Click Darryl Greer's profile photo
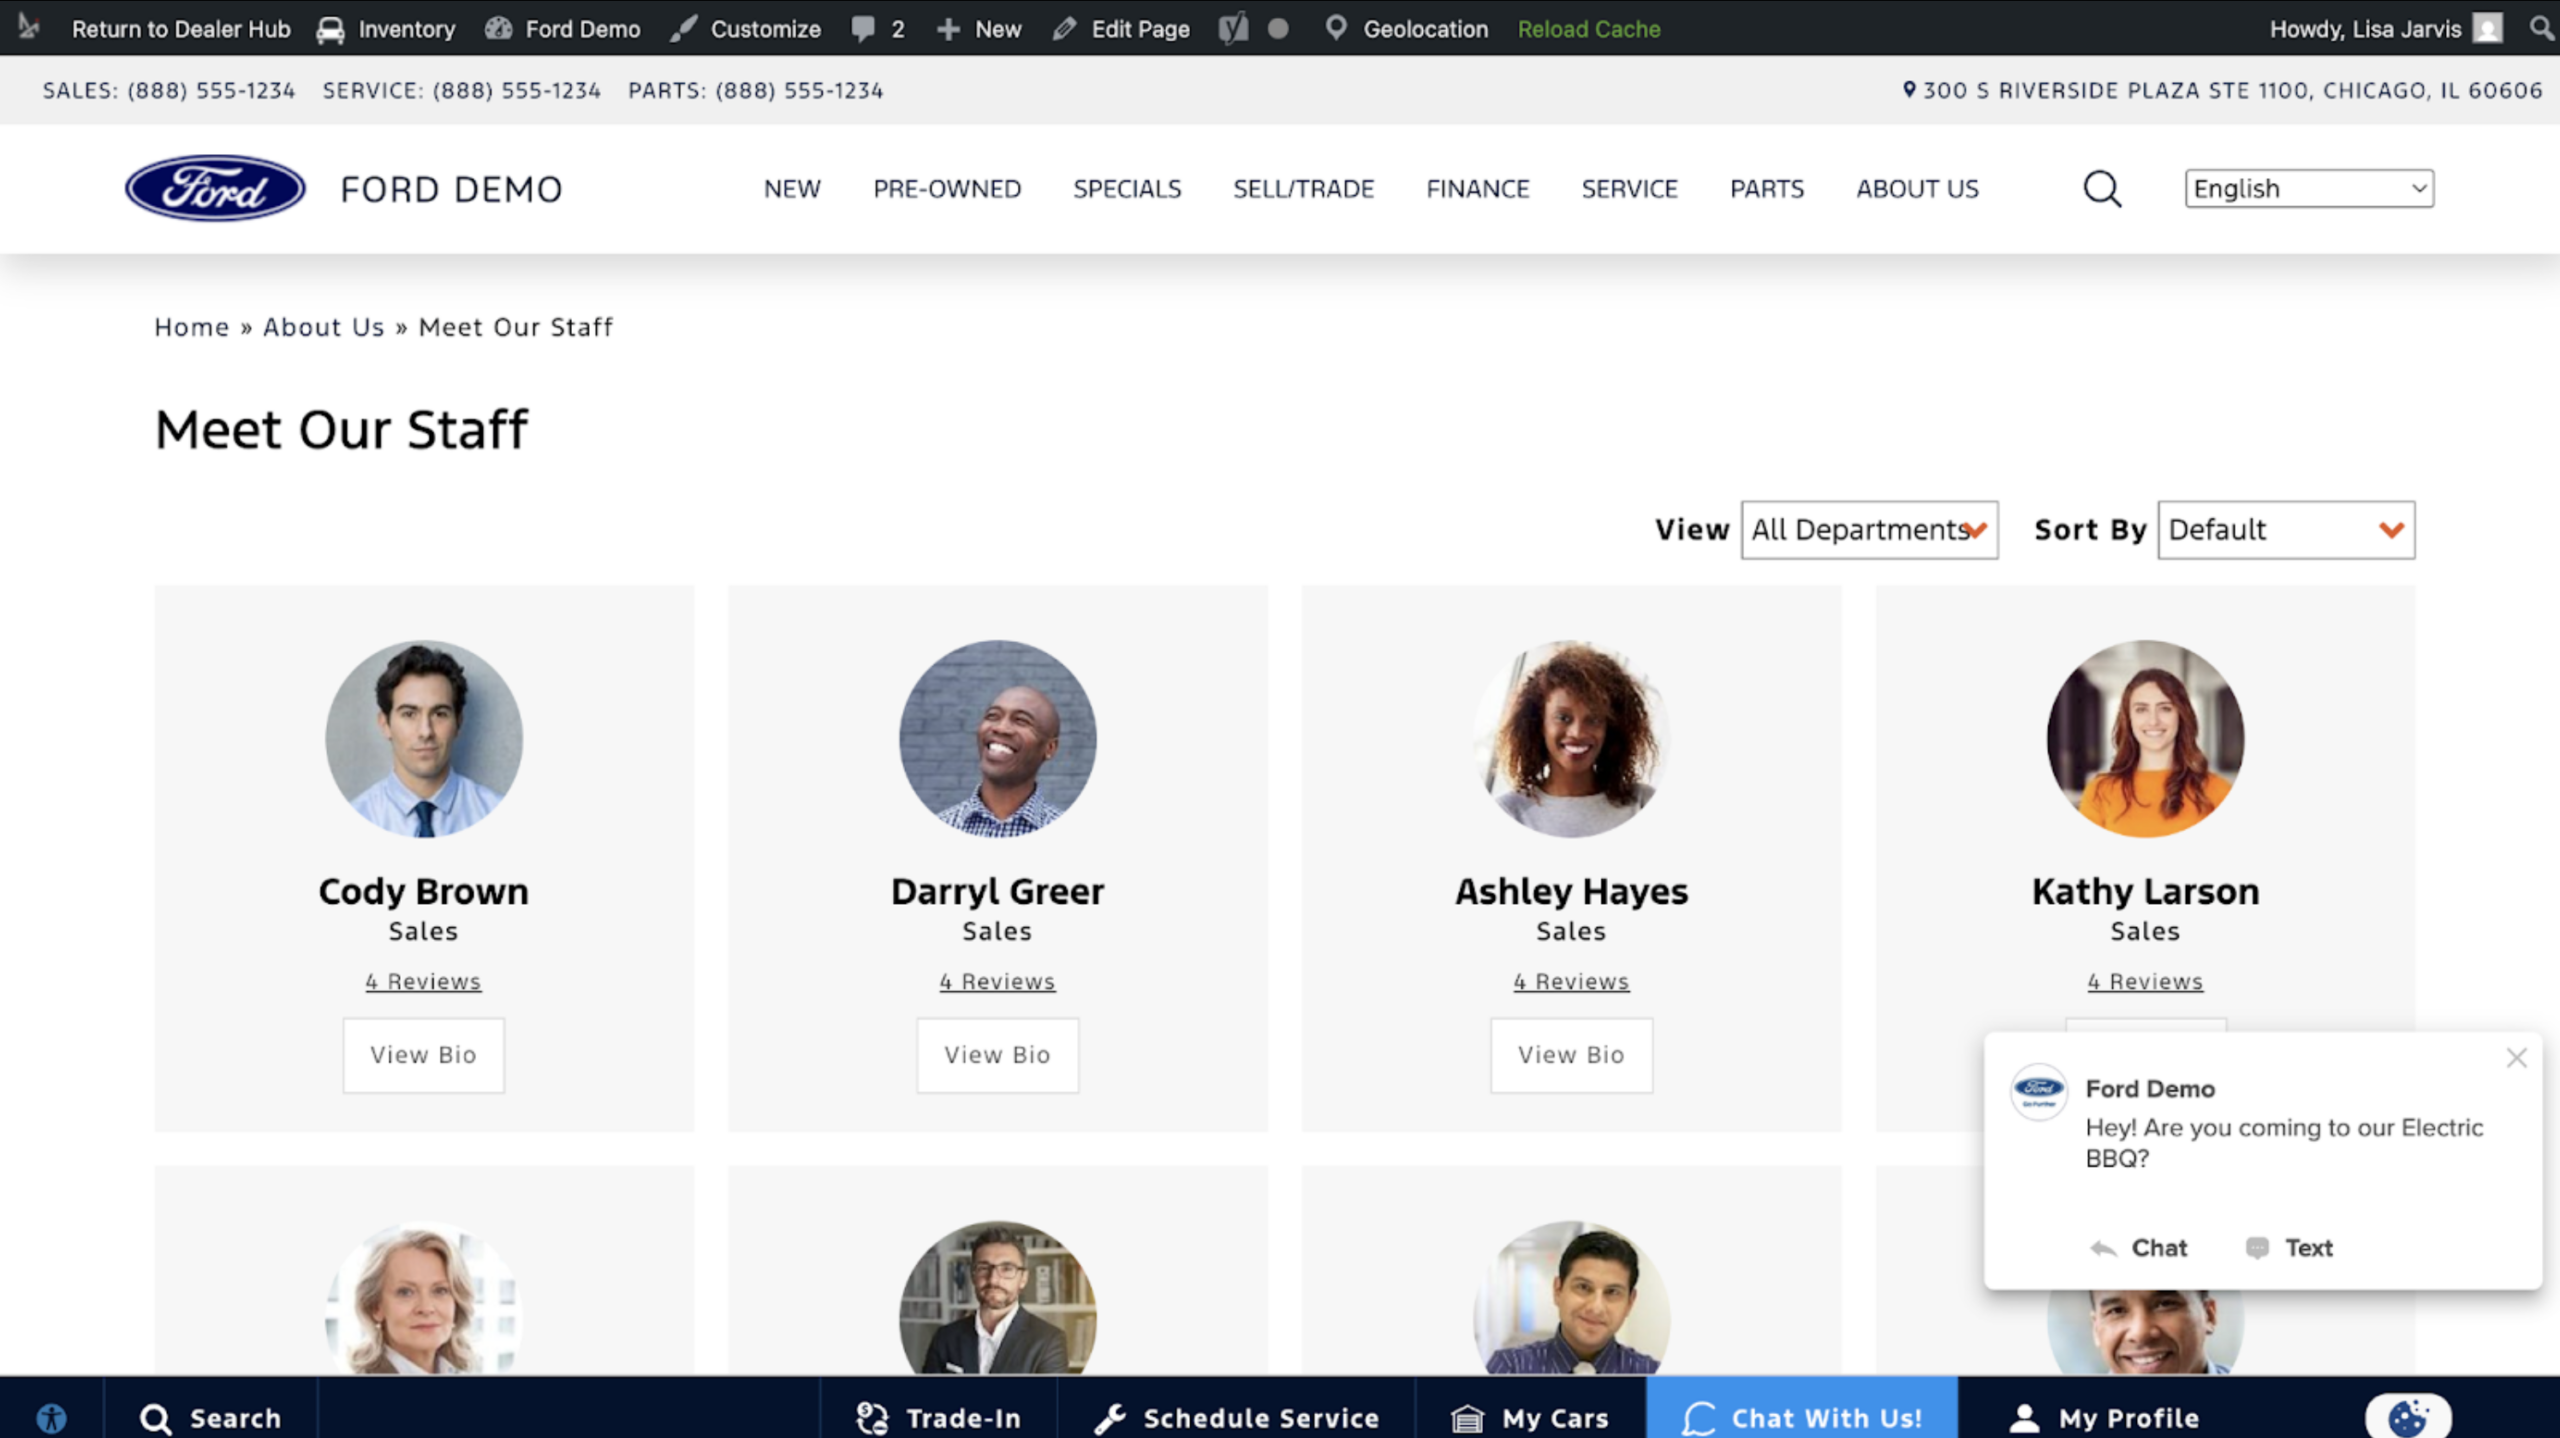The width and height of the screenshot is (2560, 1438). (x=998, y=738)
